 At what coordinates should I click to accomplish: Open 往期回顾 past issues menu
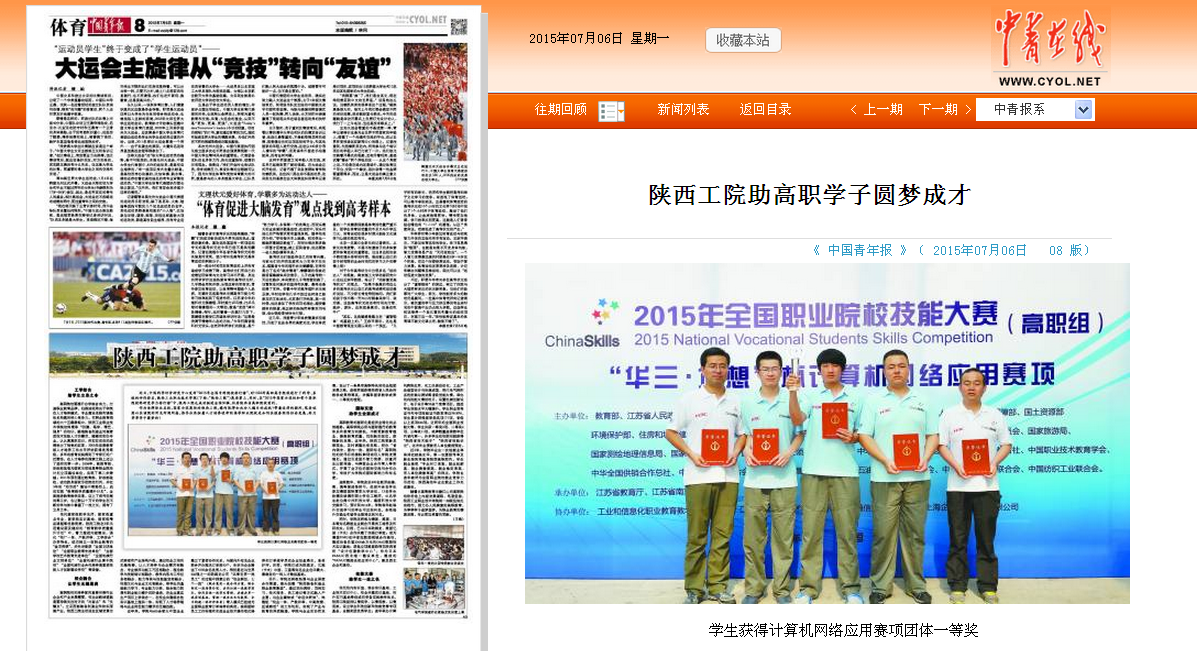[x=561, y=110]
